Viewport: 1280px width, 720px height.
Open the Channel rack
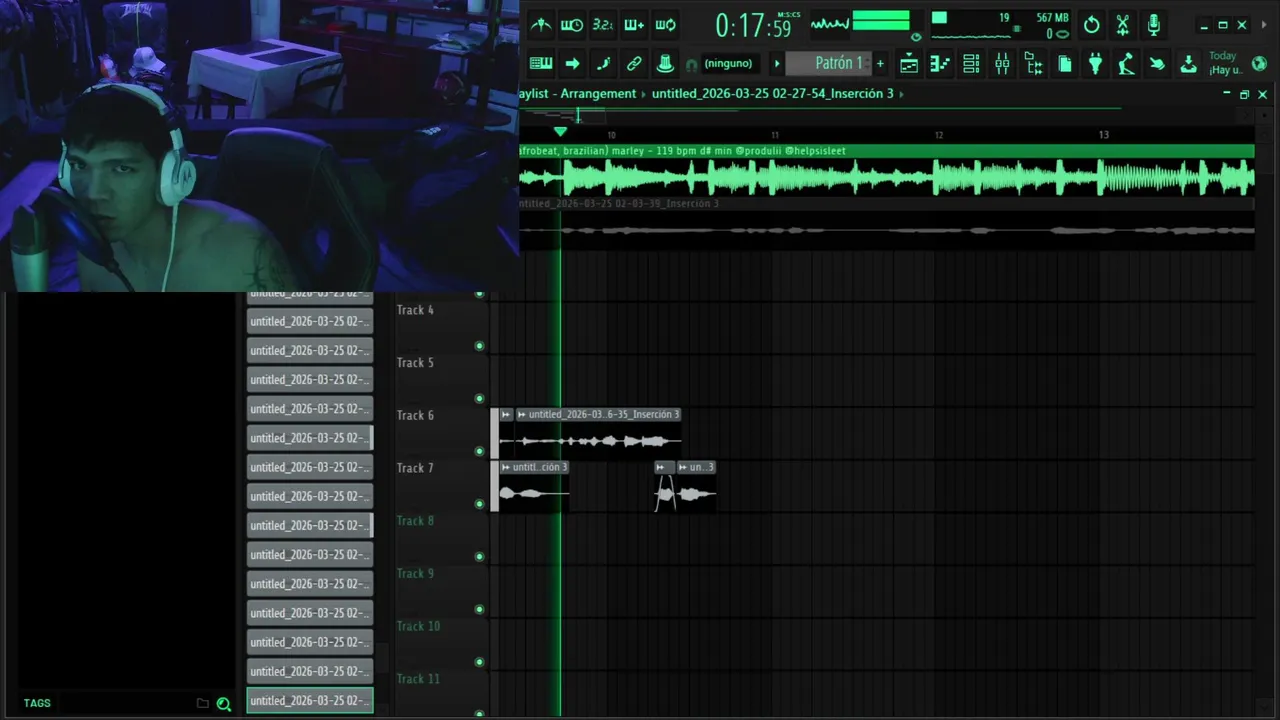(x=971, y=64)
